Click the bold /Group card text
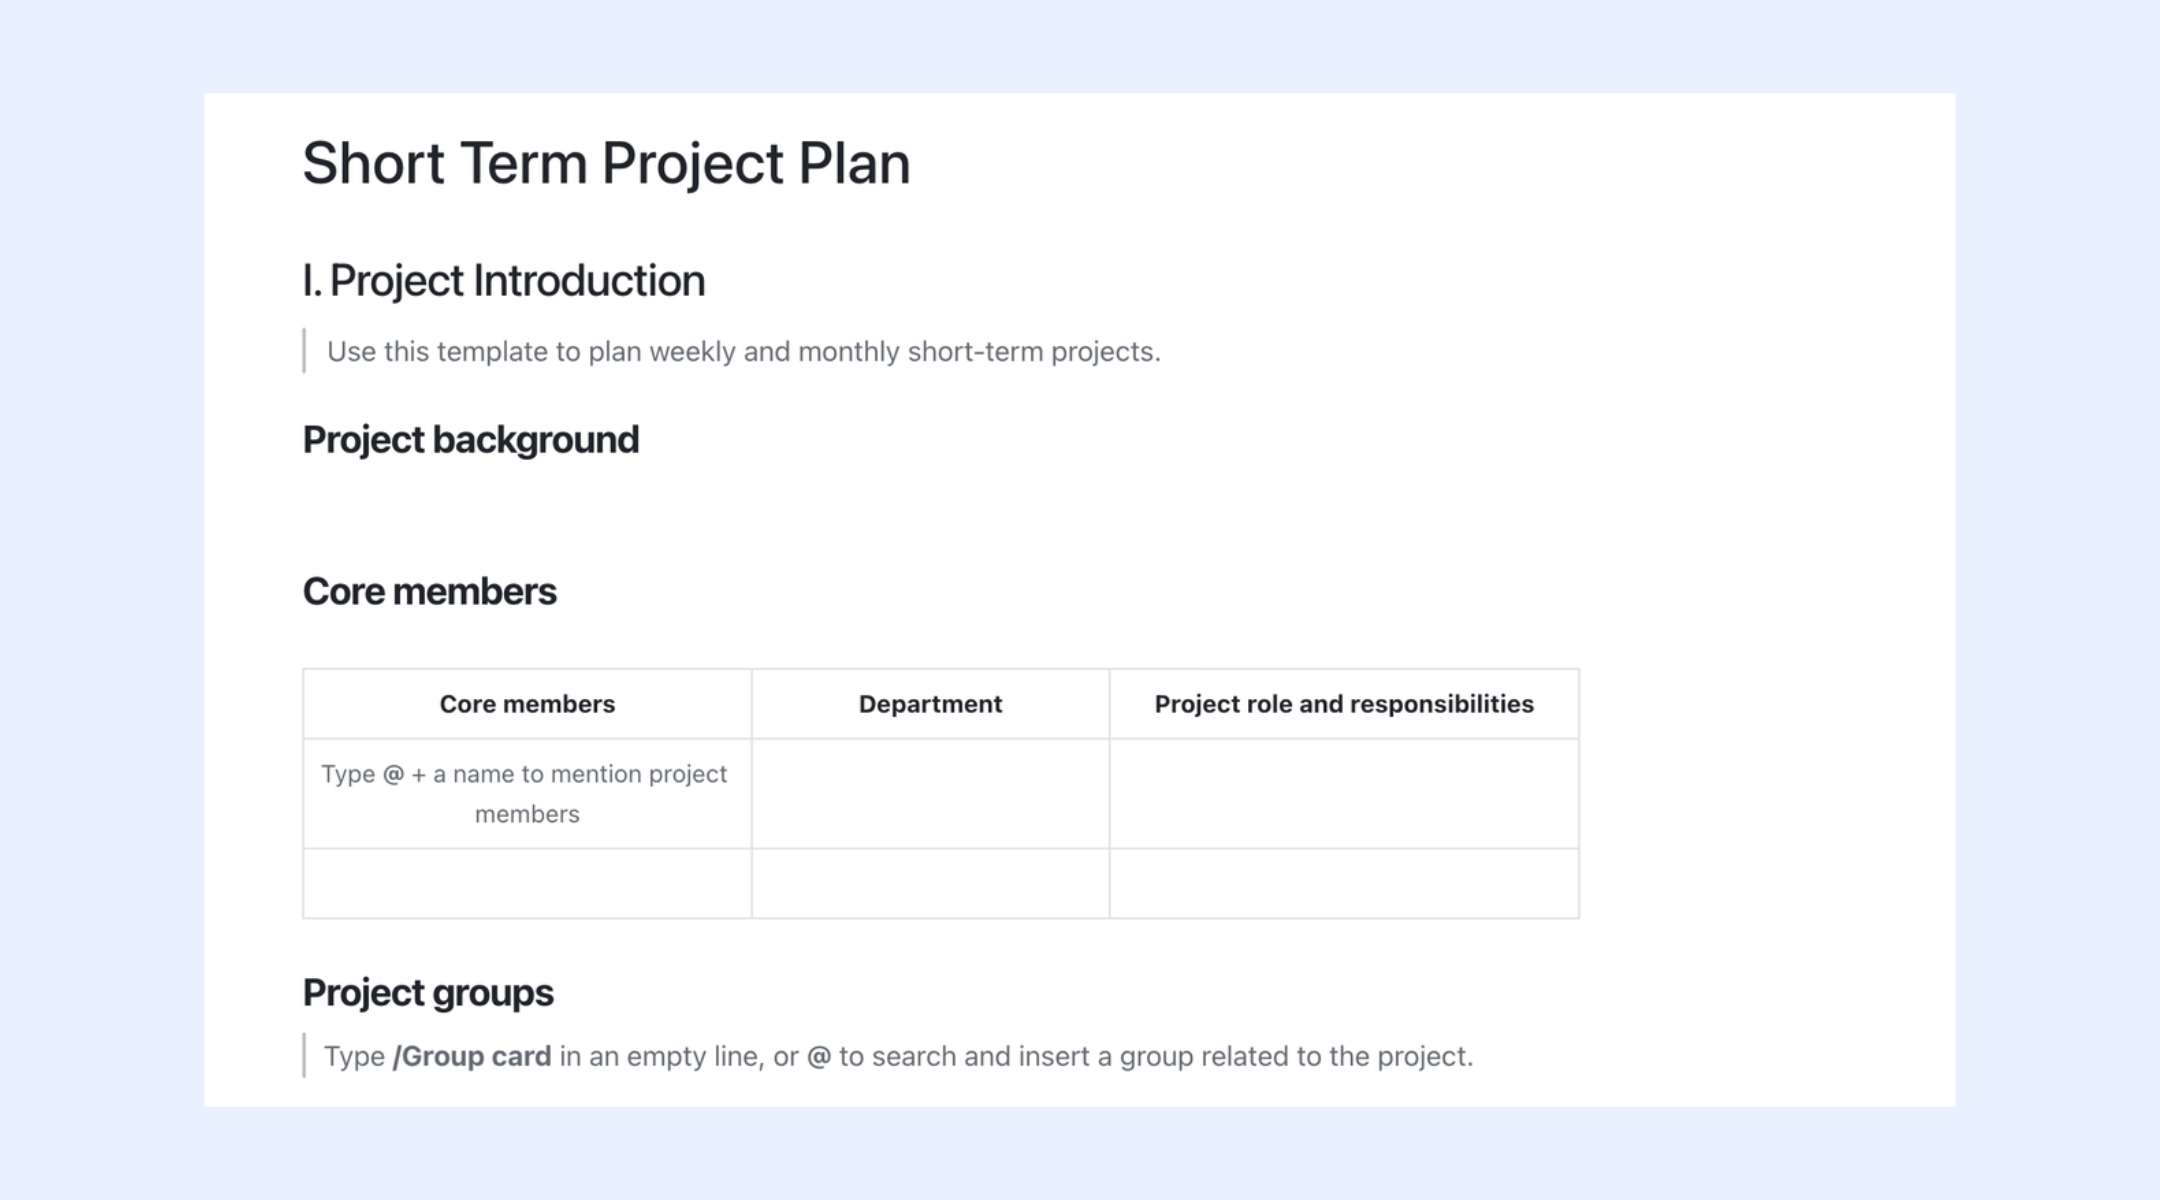The image size is (2160, 1200). [x=472, y=1057]
